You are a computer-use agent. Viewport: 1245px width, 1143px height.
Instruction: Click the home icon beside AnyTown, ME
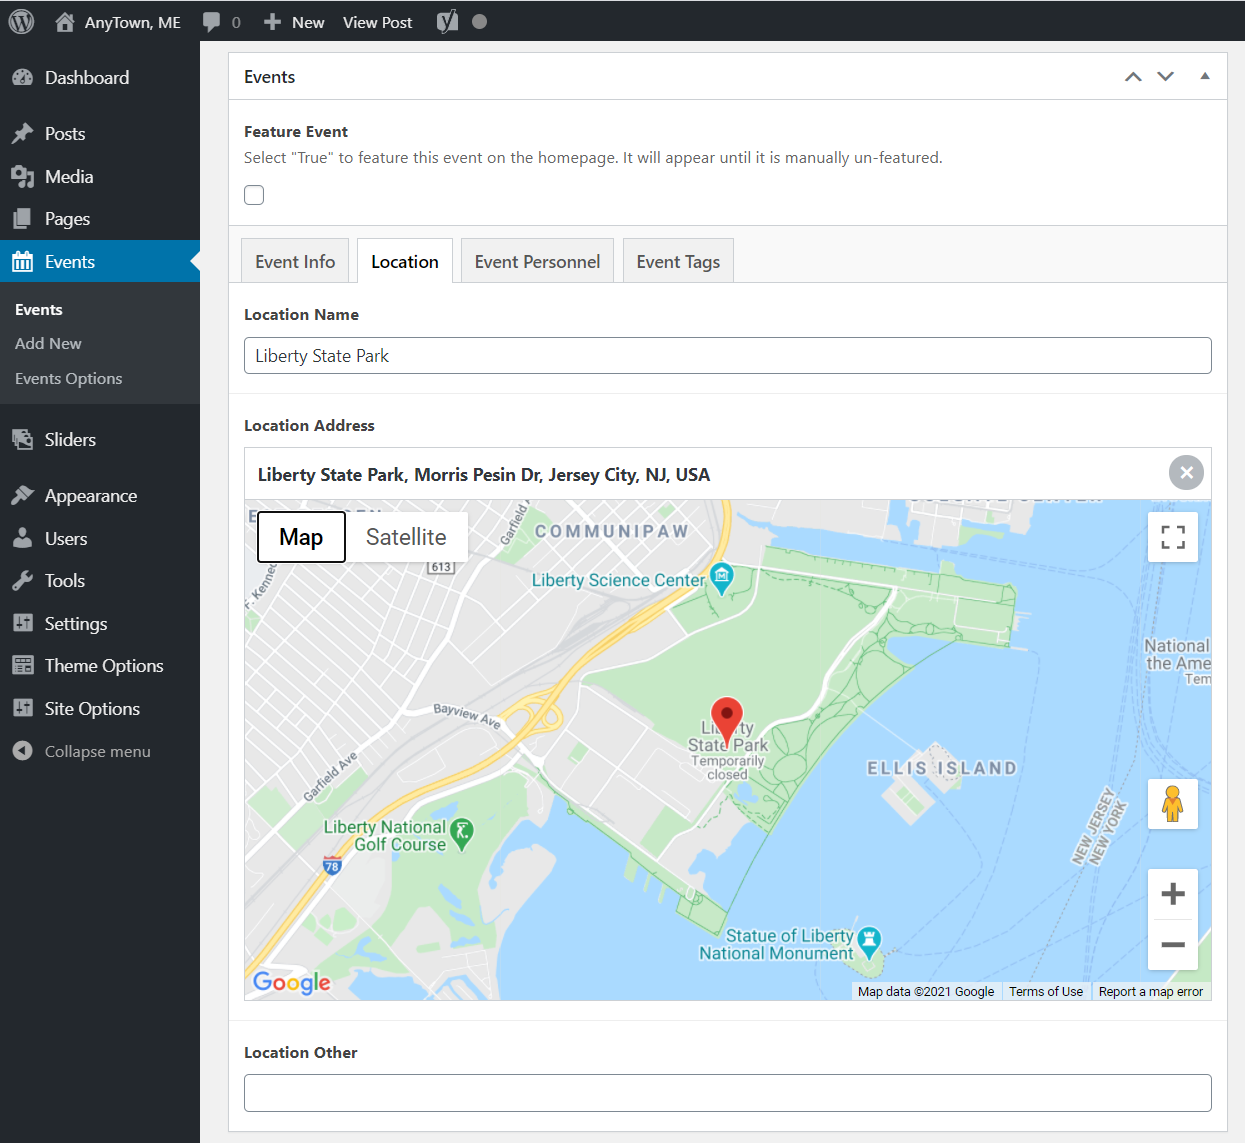[x=65, y=22]
